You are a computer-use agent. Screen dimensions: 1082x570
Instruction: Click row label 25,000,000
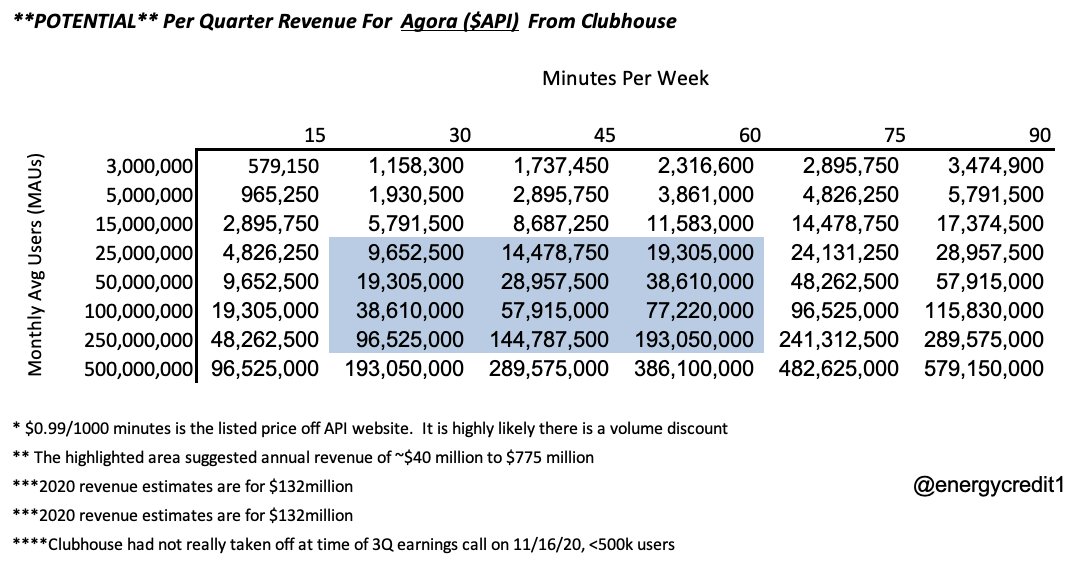(144, 253)
